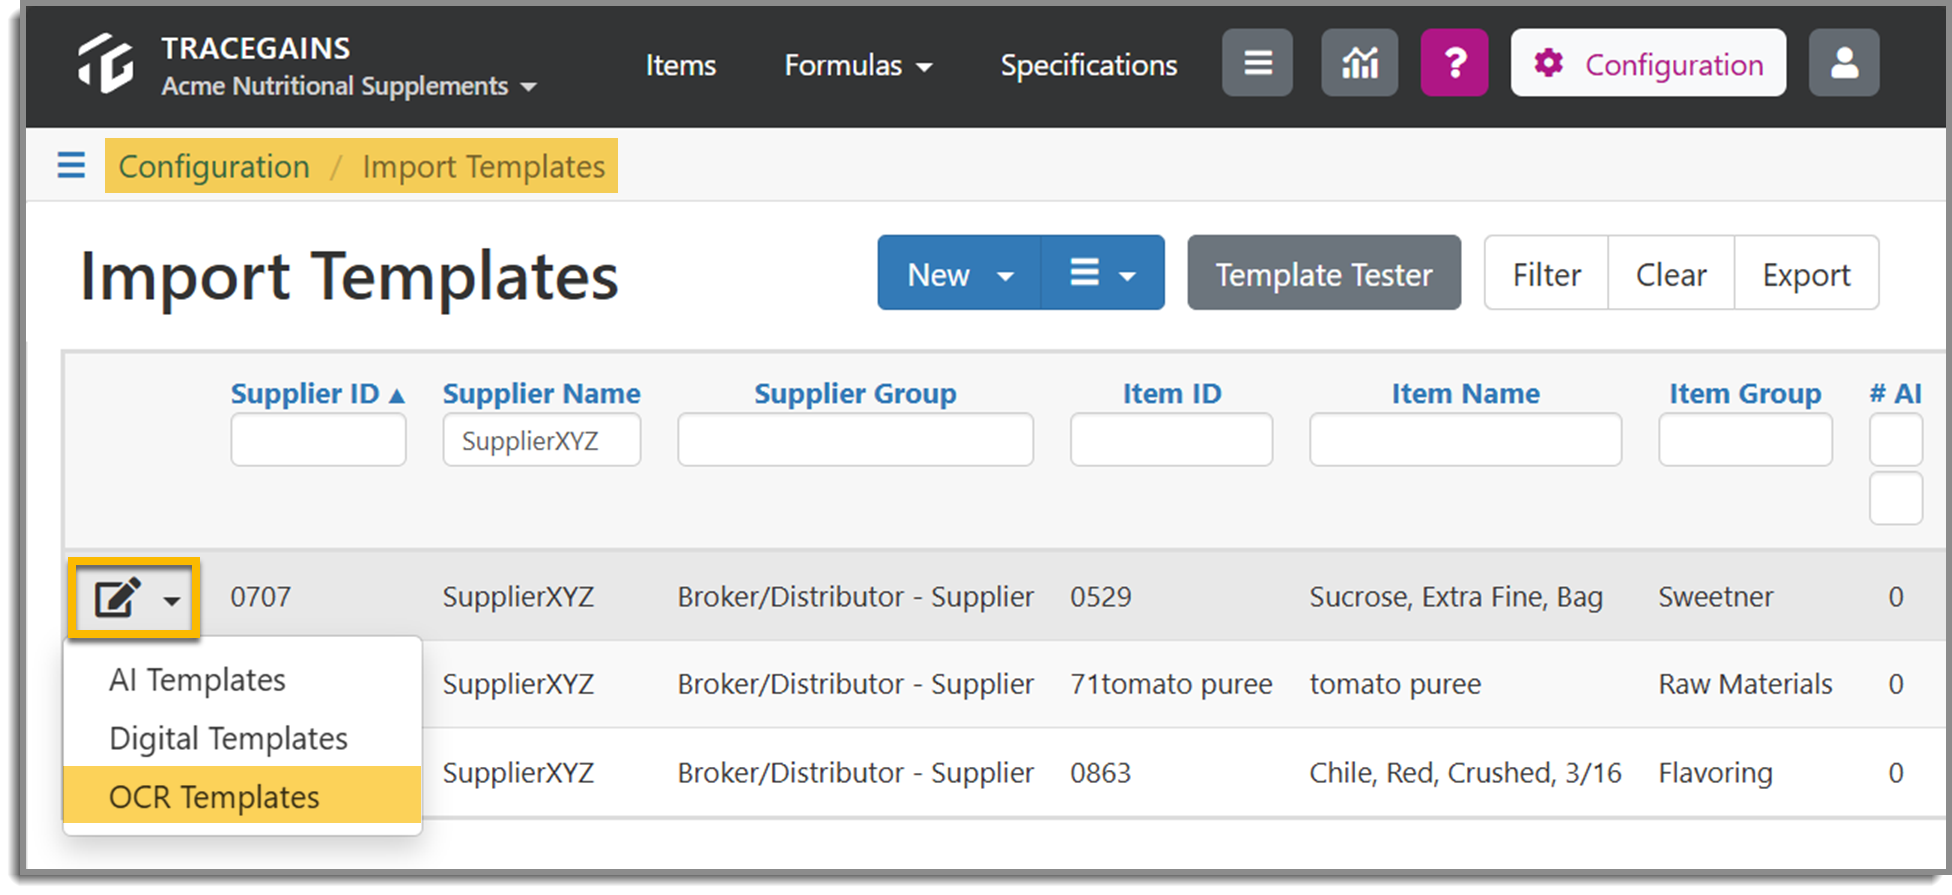
Task: Click the Filter button
Action: (x=1546, y=273)
